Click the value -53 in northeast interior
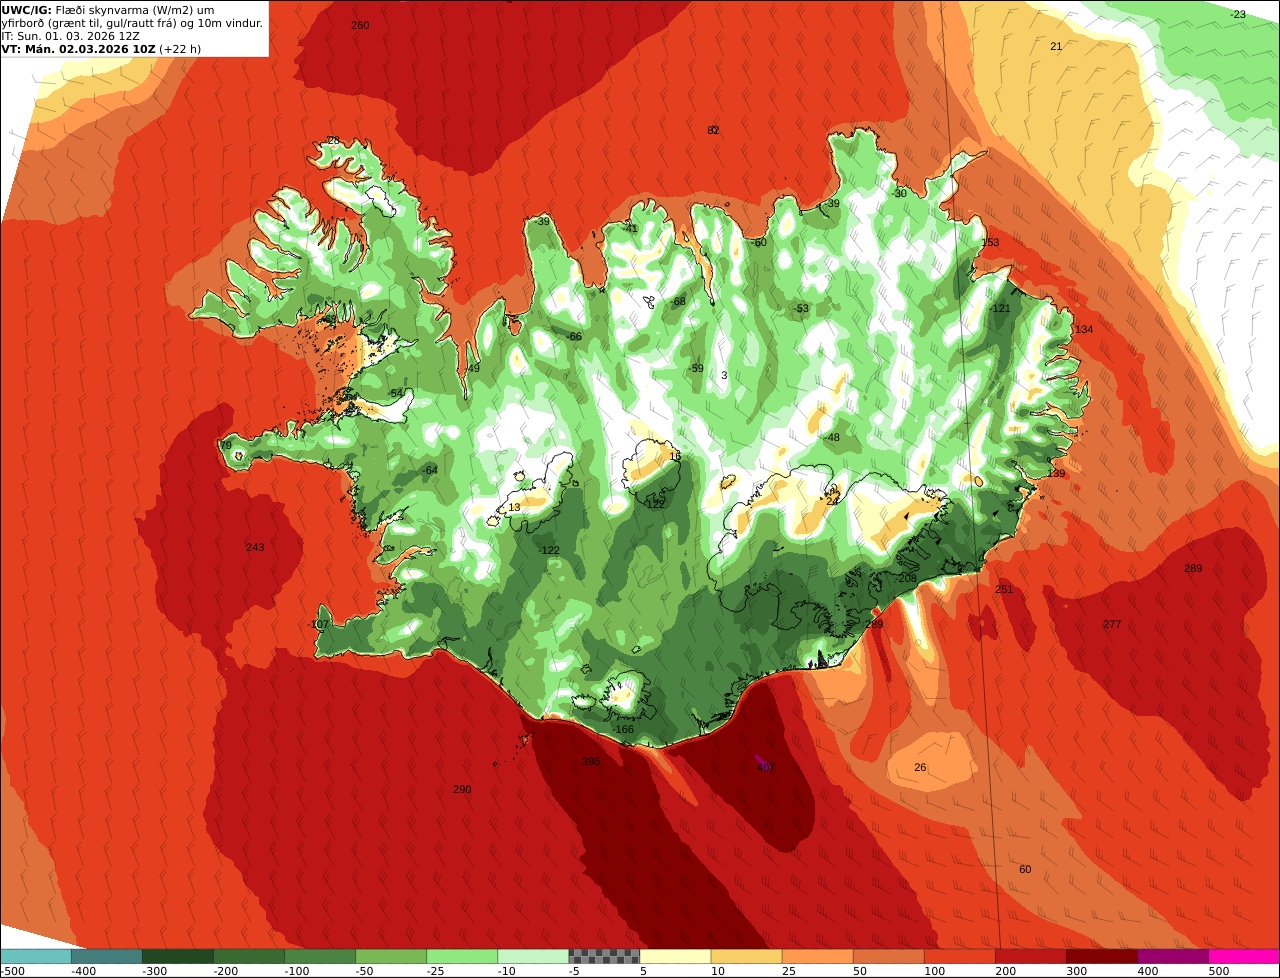Screen dimensions: 1280x978 point(800,308)
